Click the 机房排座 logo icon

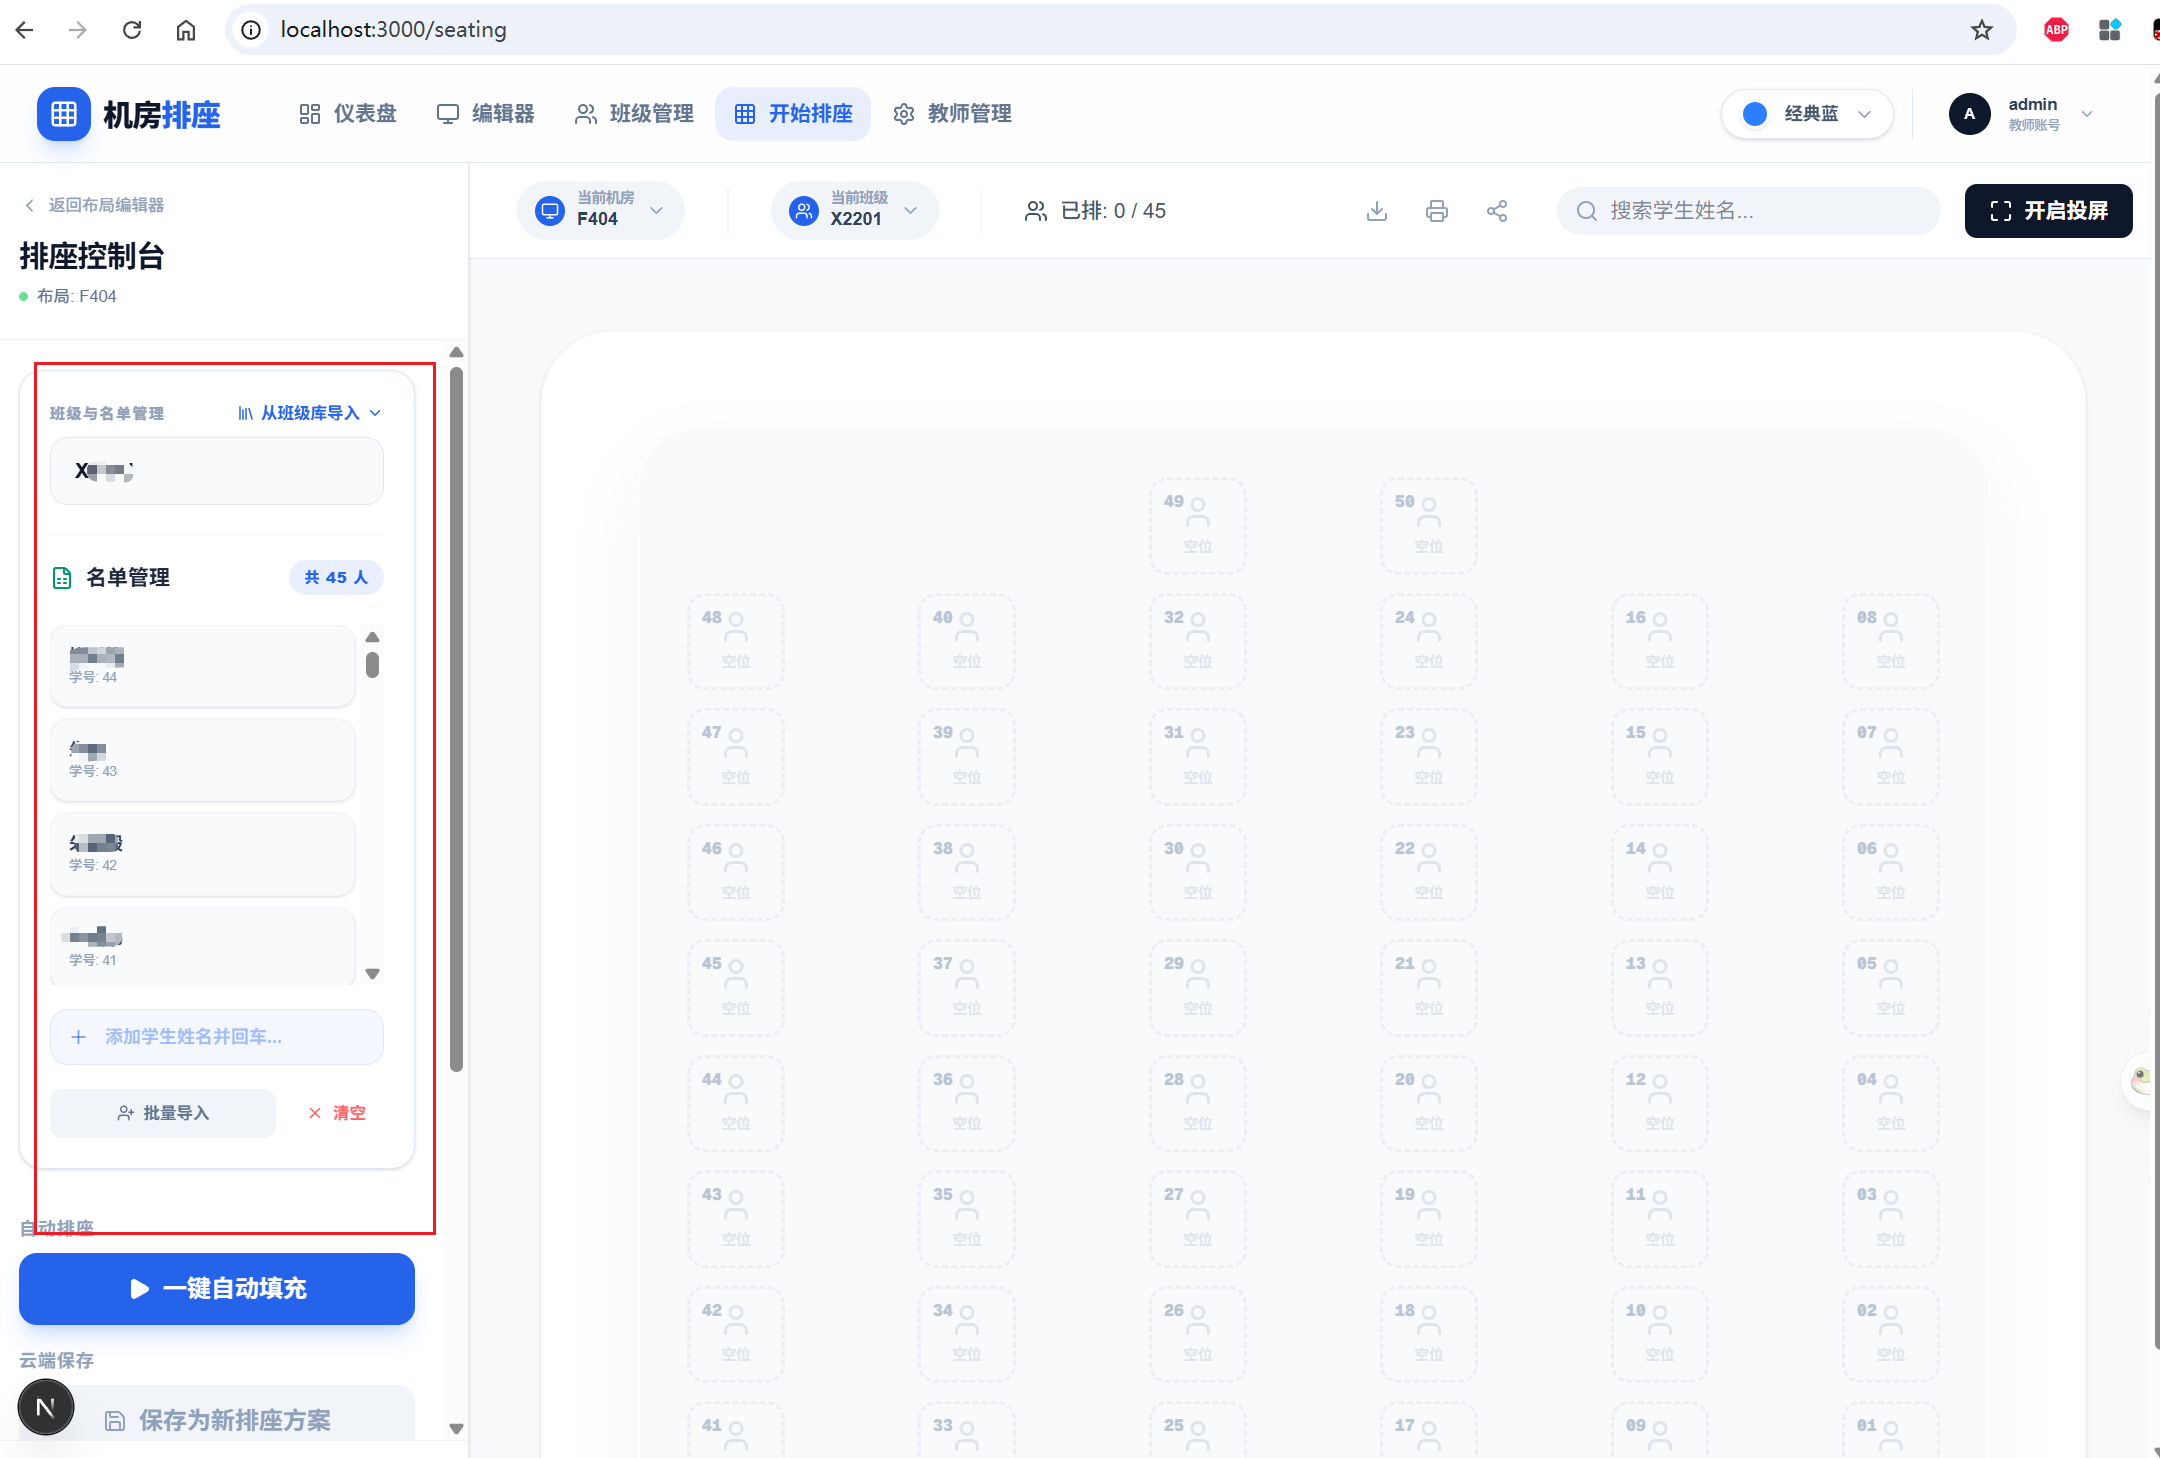(64, 114)
